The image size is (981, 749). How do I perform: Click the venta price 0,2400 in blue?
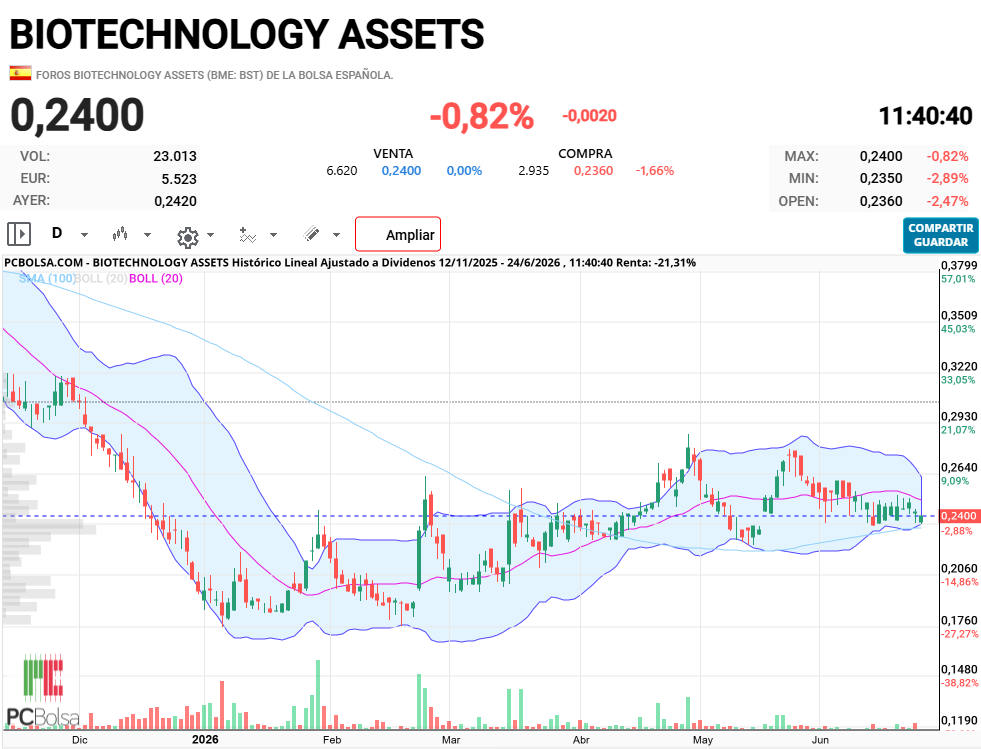[x=401, y=171]
